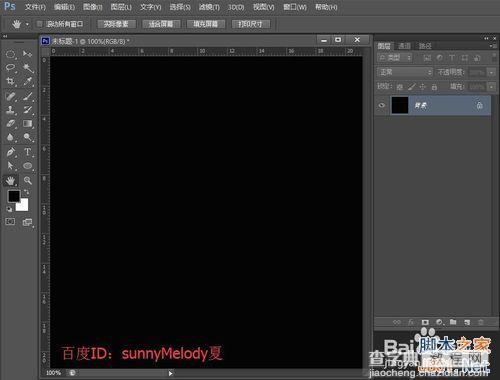The image size is (500, 380).
Task: Add a layer mask
Action: point(425,322)
